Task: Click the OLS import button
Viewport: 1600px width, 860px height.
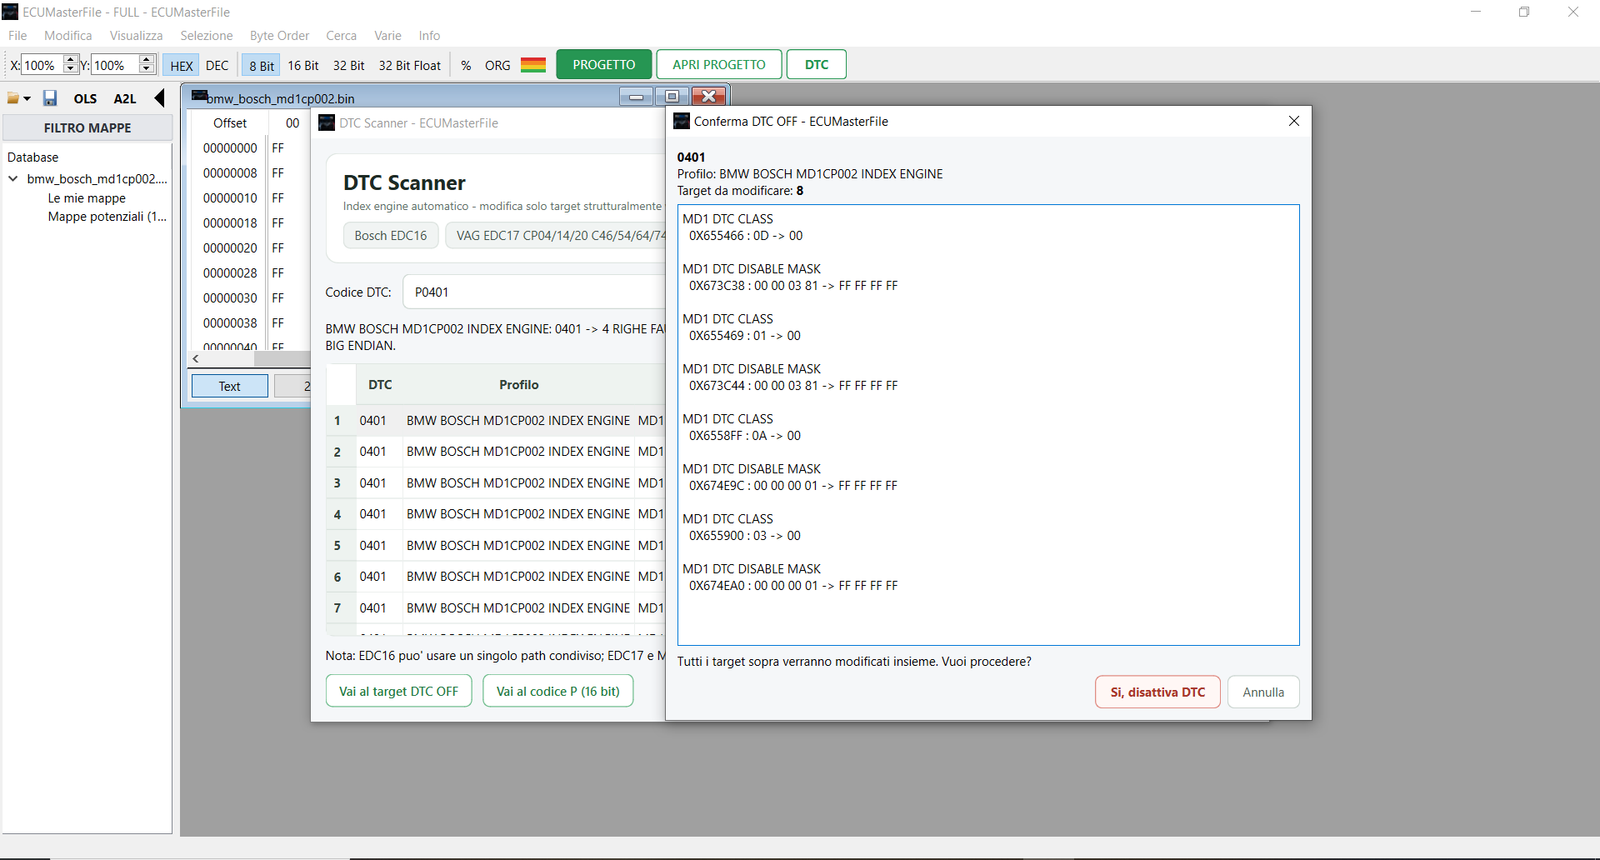Action: [x=85, y=98]
